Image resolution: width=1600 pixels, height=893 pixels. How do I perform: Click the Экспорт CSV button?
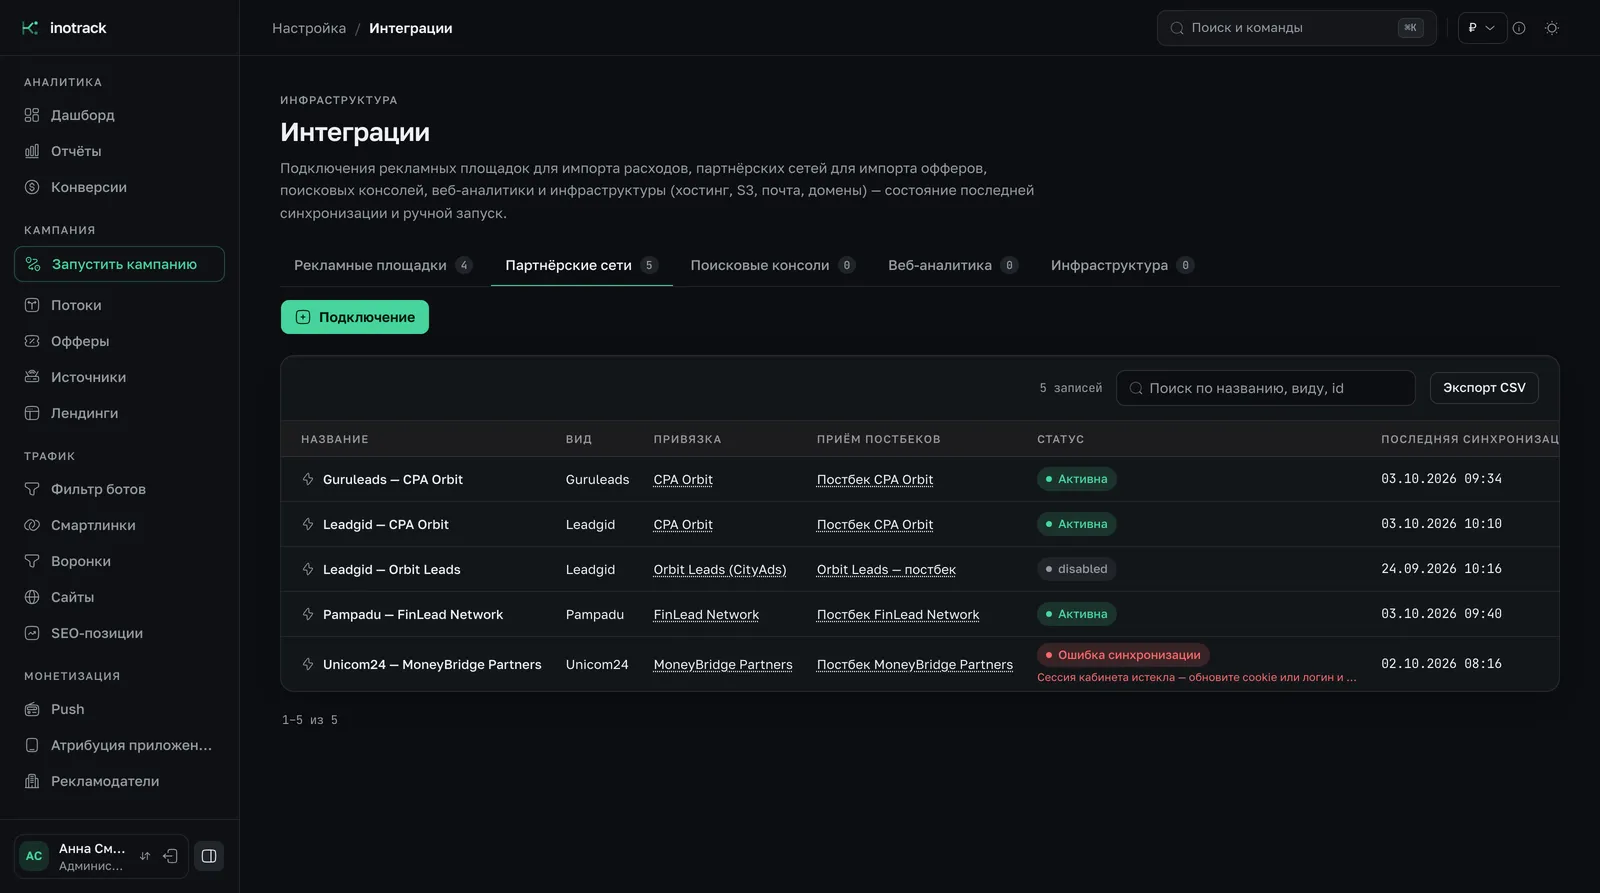click(x=1484, y=388)
